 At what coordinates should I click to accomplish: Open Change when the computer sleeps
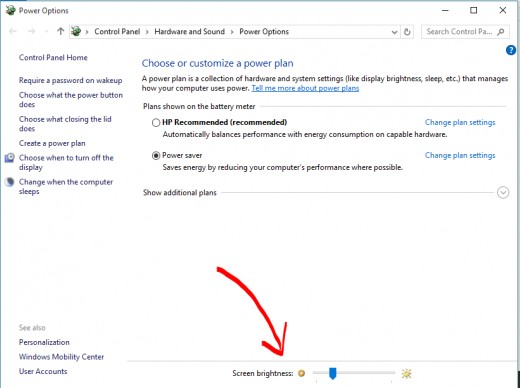click(66, 187)
